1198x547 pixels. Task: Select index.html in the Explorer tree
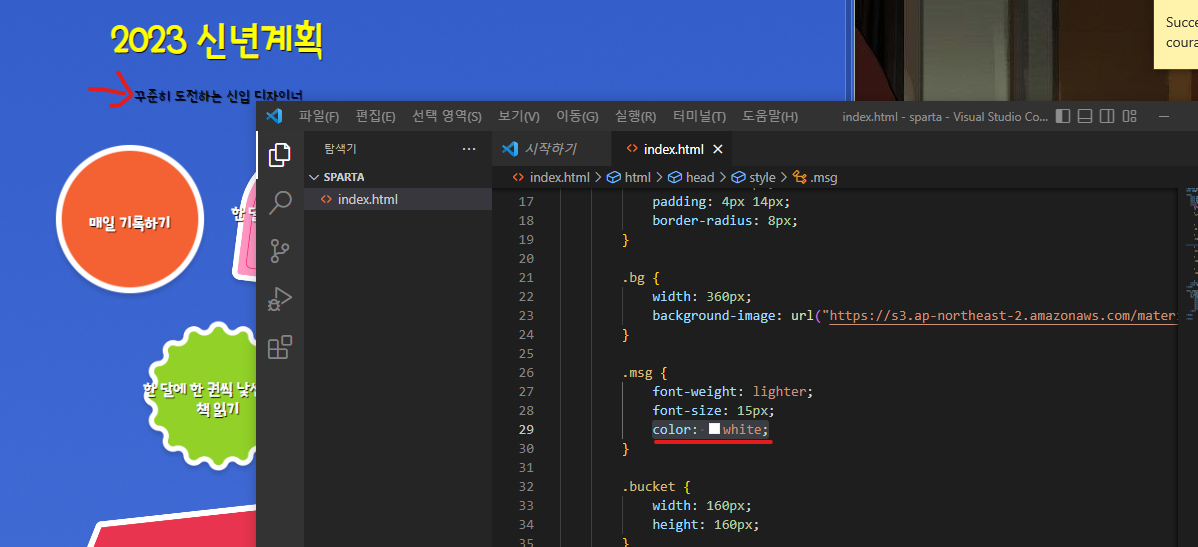coord(397,199)
